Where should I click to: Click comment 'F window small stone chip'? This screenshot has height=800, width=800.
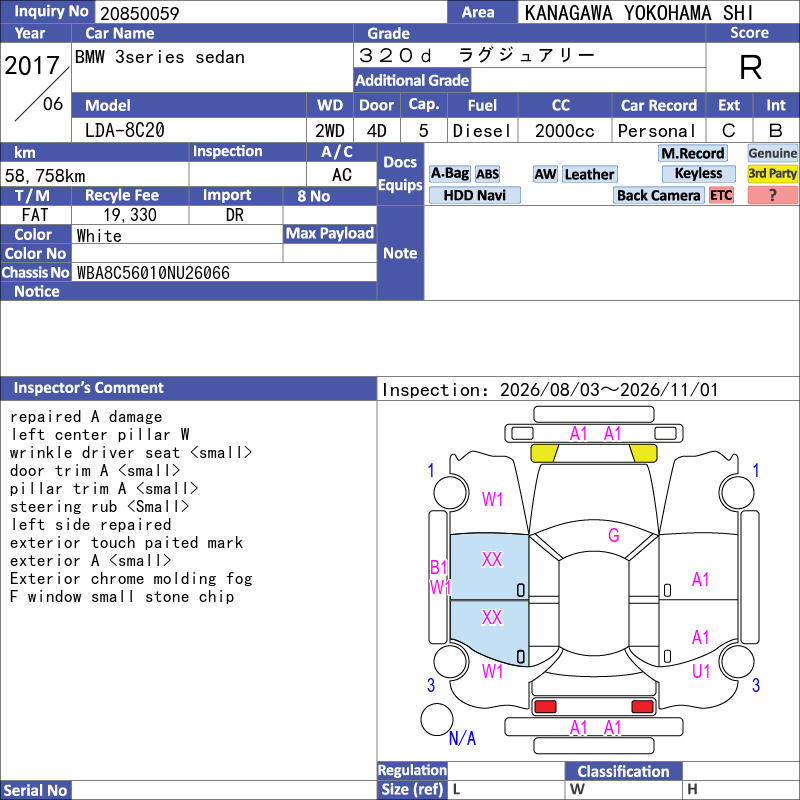tap(122, 596)
